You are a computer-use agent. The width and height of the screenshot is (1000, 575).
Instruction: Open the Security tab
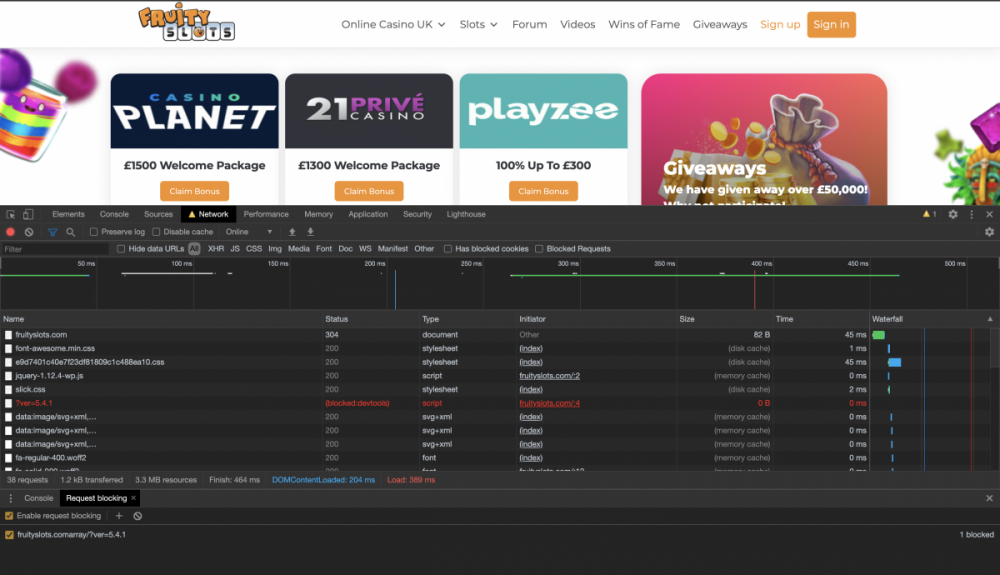417,215
